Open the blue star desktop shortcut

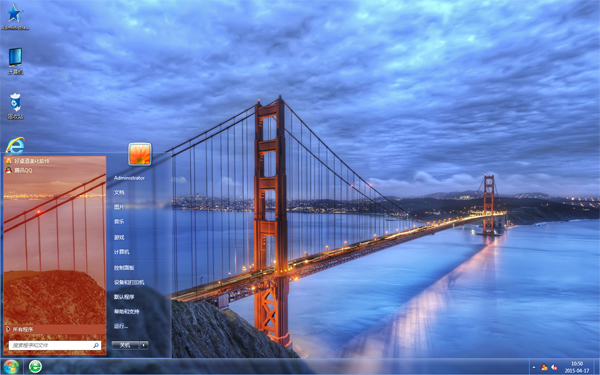[x=15, y=17]
